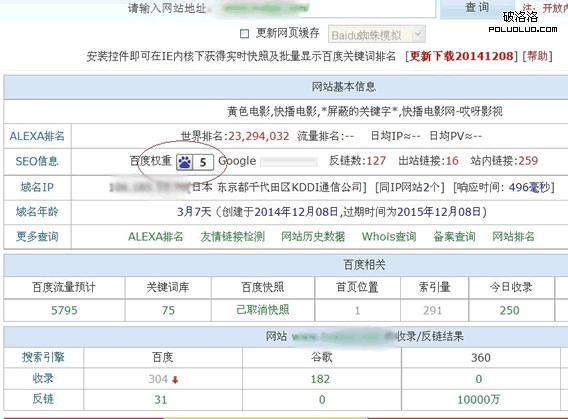This screenshot has height=419, width=568.
Task: Open the 帮助 link
Action: coord(537,56)
